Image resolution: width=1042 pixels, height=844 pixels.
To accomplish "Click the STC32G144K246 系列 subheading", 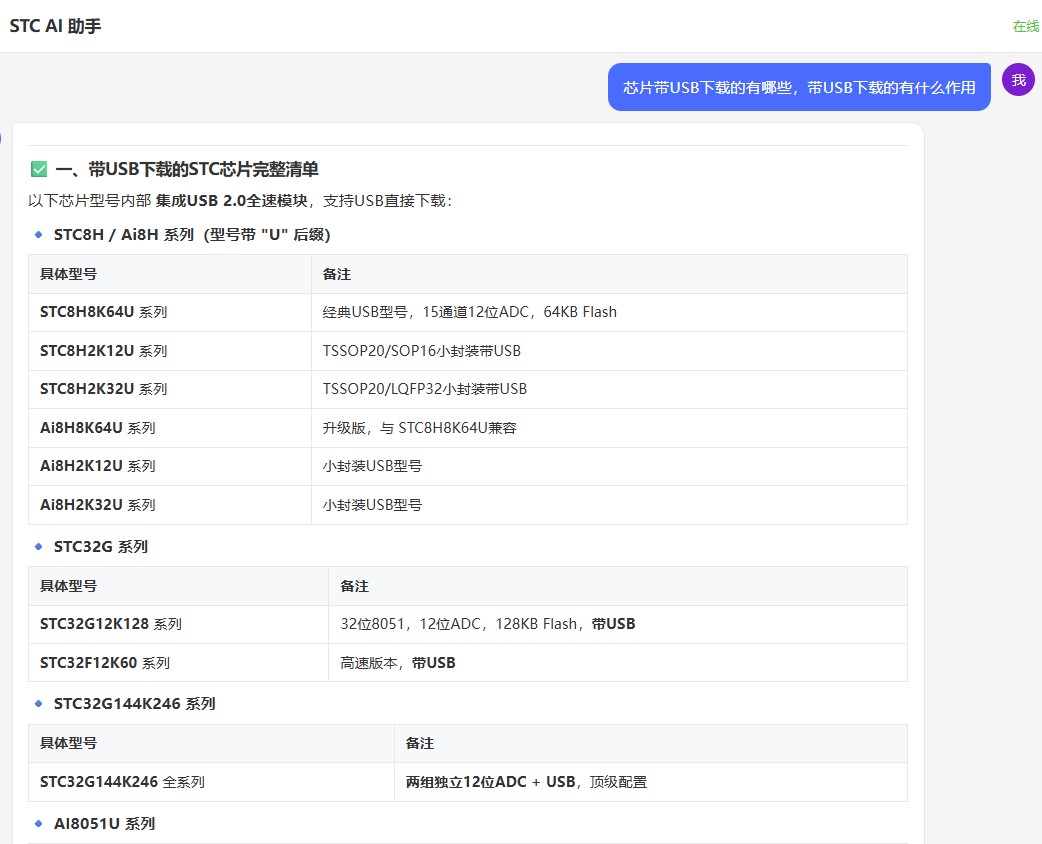I will coord(135,703).
